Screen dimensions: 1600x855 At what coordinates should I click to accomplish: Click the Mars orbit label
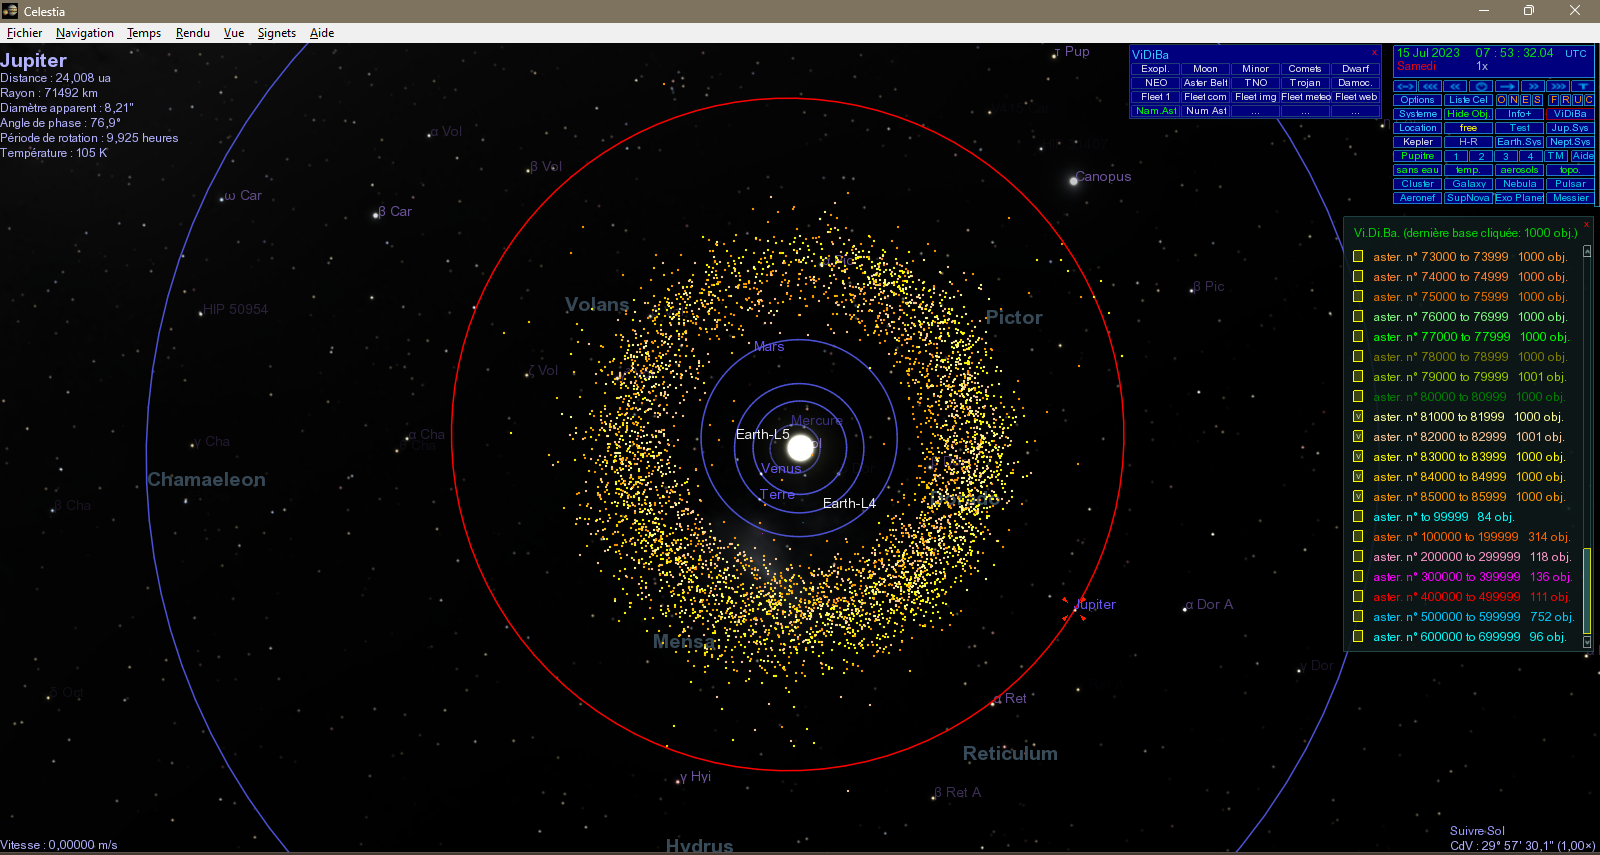pyautogui.click(x=769, y=346)
